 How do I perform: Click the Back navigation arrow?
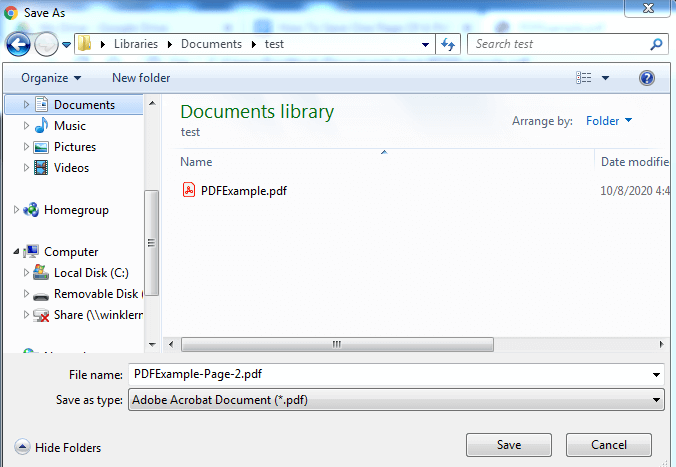point(18,44)
